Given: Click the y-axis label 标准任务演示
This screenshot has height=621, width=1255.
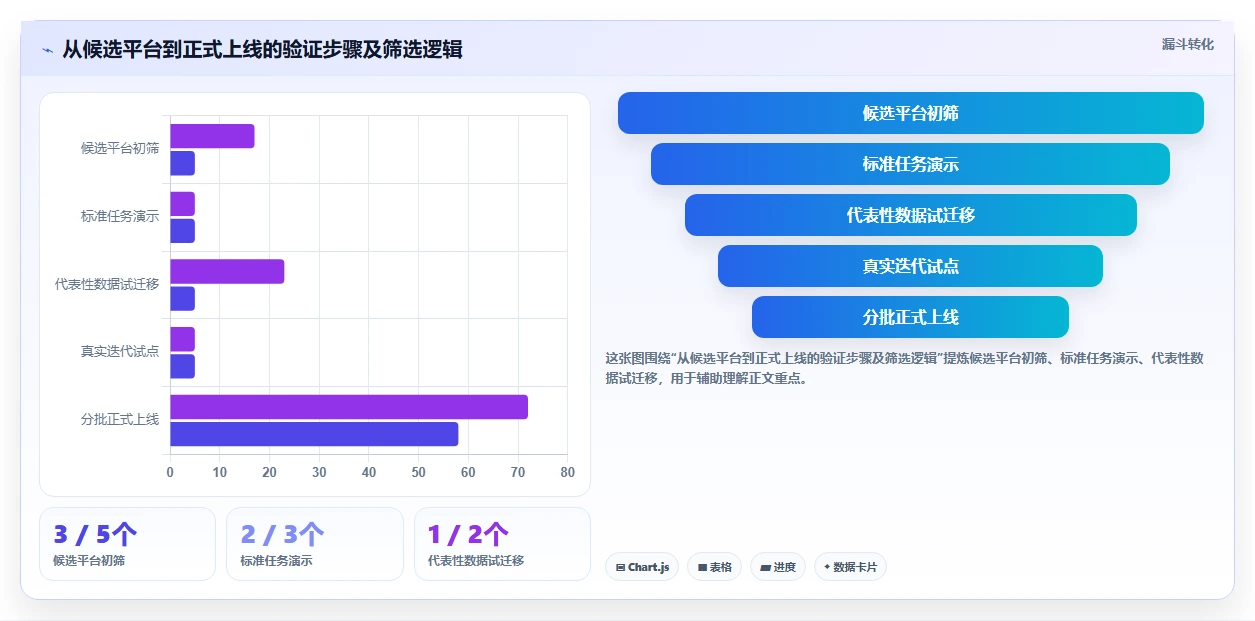Looking at the screenshot, I should pyautogui.click(x=120, y=216).
